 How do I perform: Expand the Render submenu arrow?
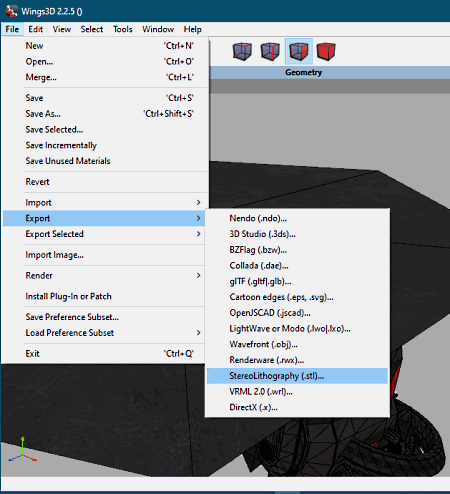(x=198, y=275)
